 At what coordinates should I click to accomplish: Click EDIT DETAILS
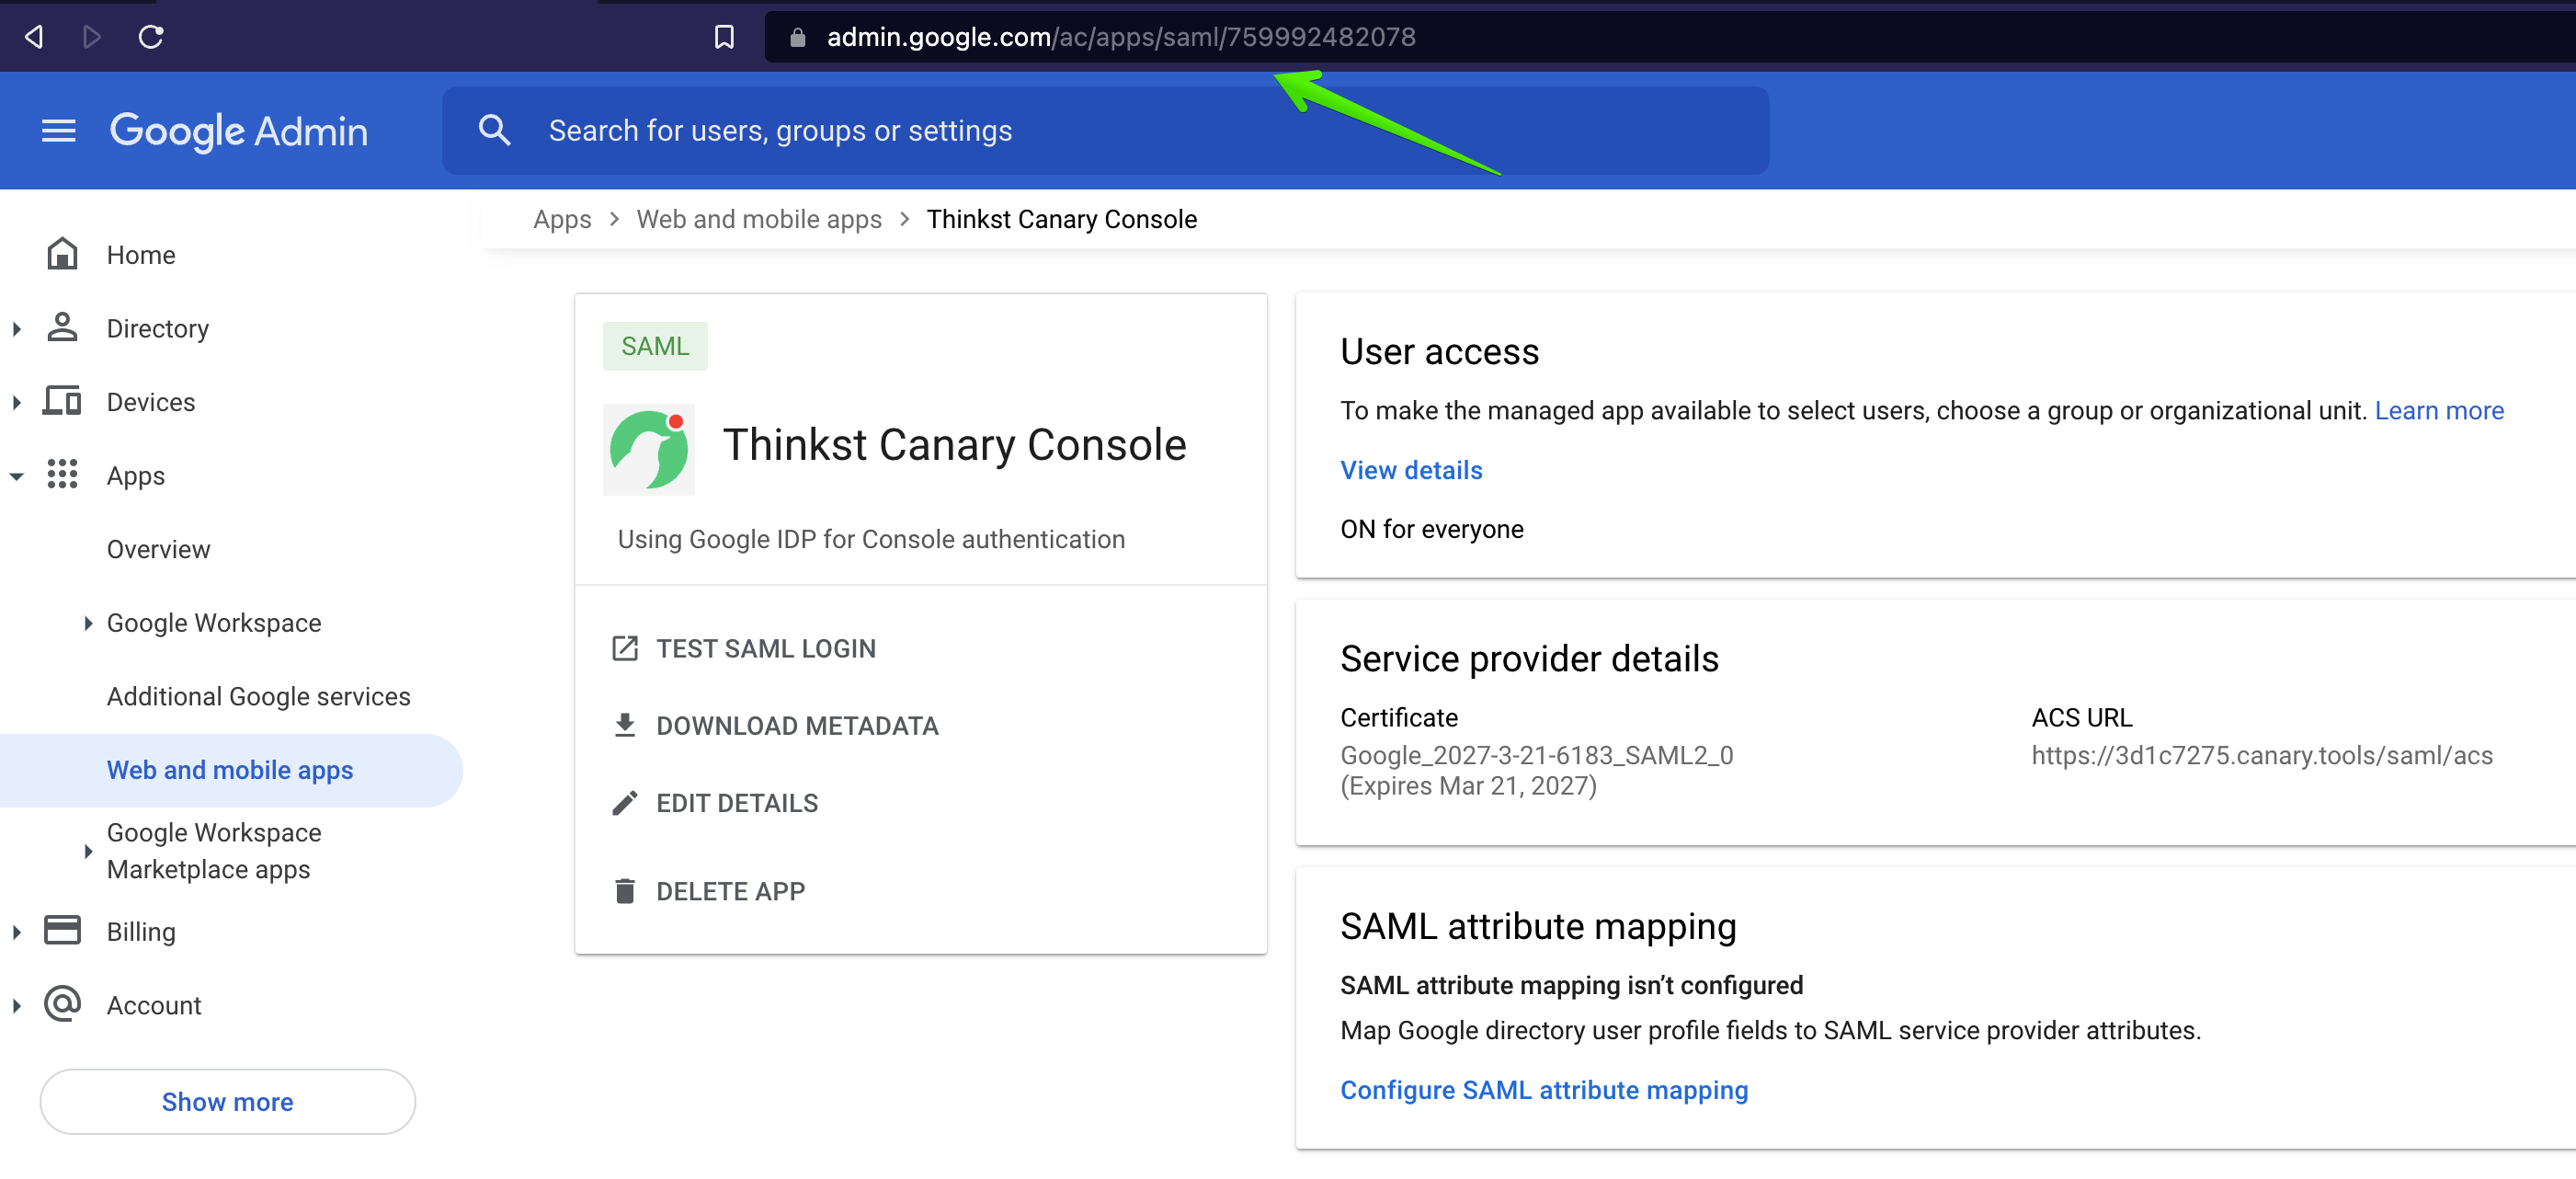(737, 803)
